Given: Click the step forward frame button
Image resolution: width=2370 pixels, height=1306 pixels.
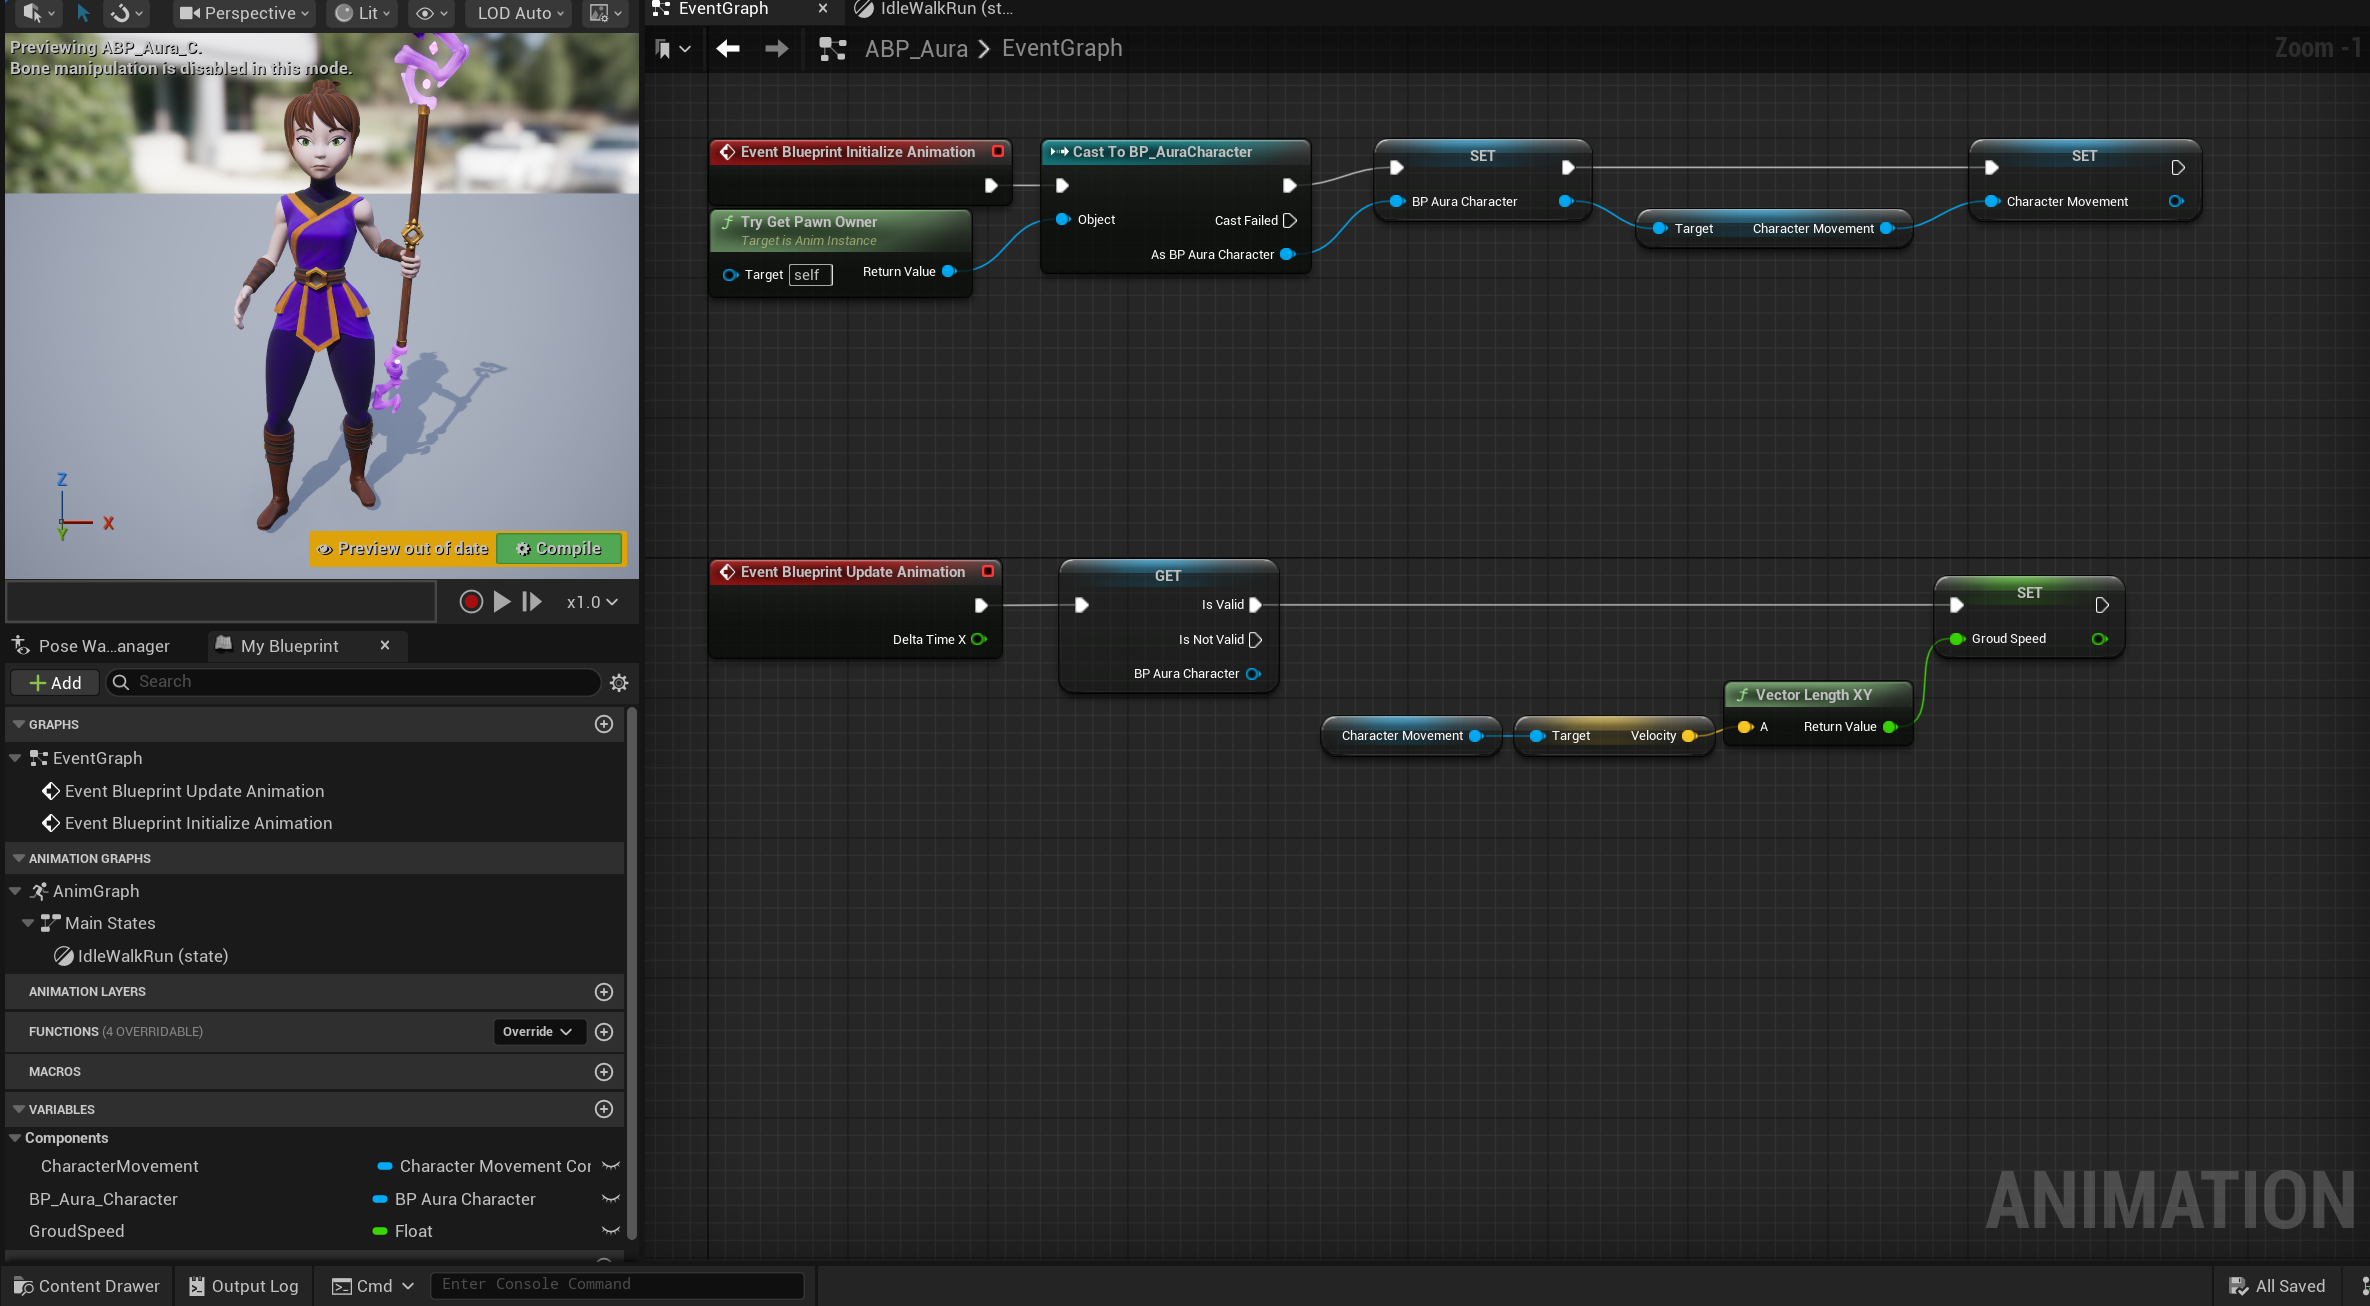Looking at the screenshot, I should point(532,602).
